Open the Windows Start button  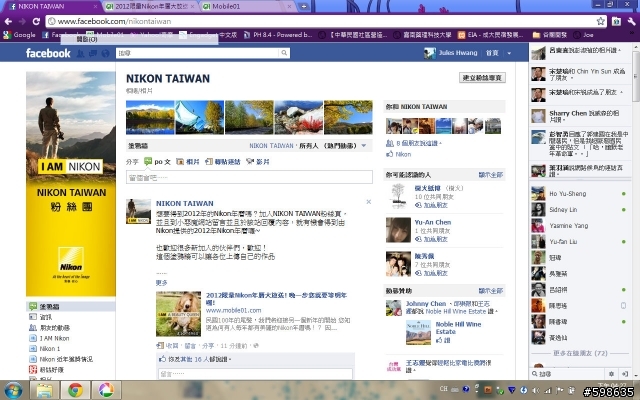(x=13, y=390)
